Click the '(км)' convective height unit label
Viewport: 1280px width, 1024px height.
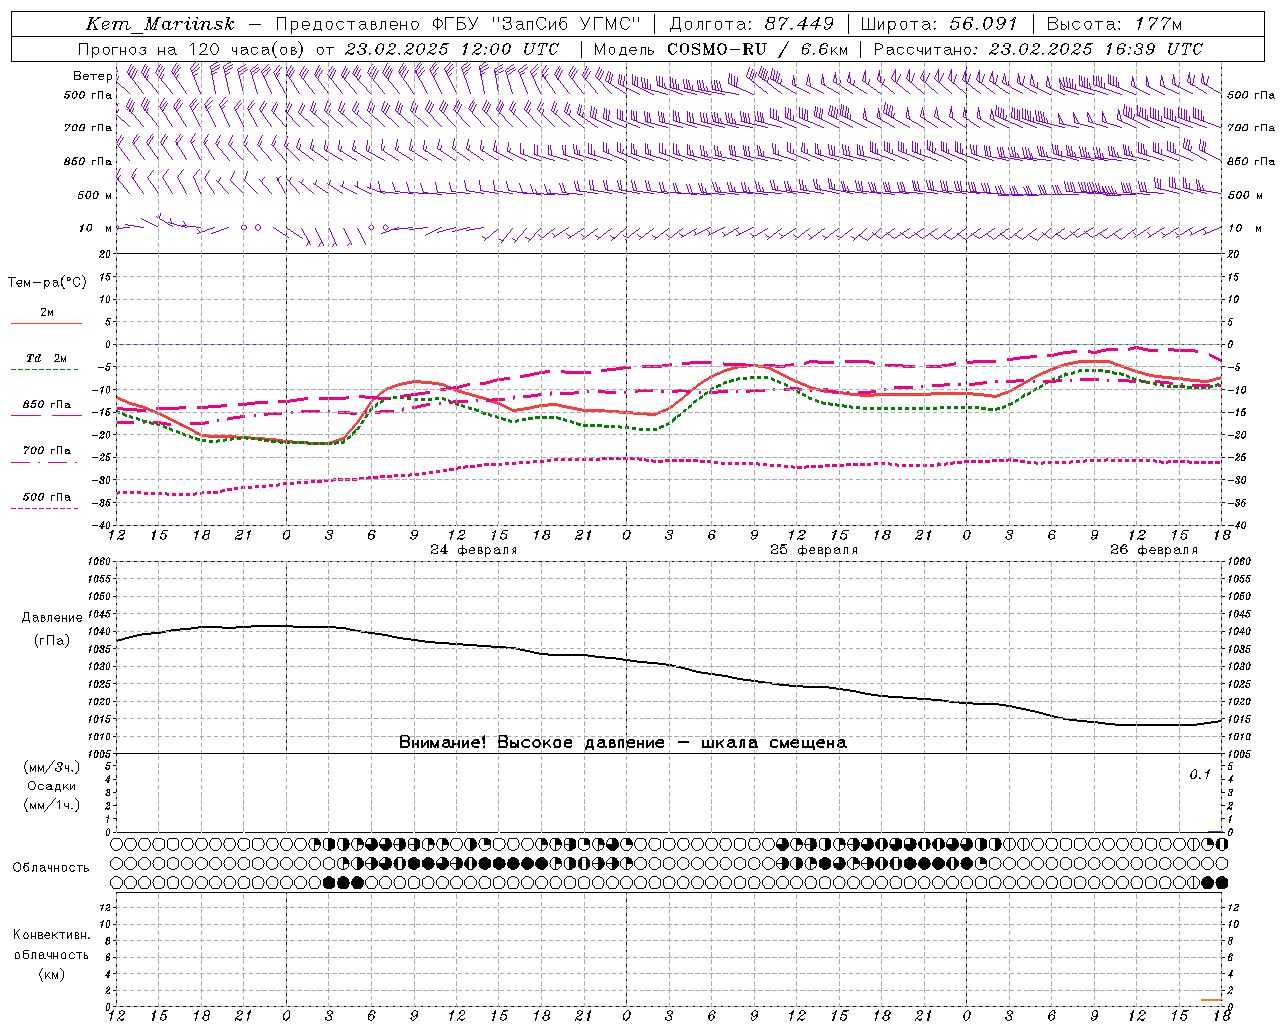coord(52,973)
